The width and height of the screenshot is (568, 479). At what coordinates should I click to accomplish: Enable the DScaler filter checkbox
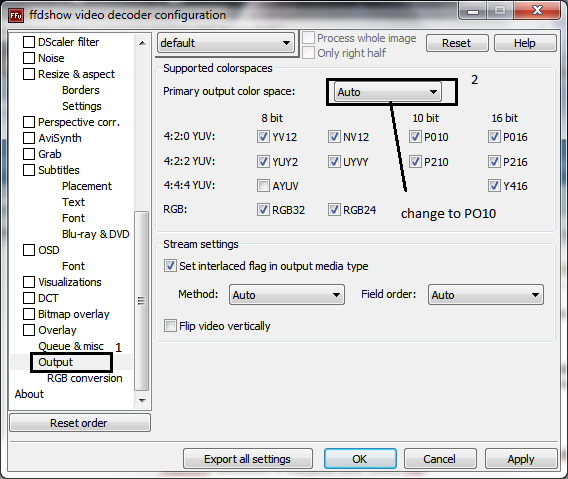coord(29,42)
